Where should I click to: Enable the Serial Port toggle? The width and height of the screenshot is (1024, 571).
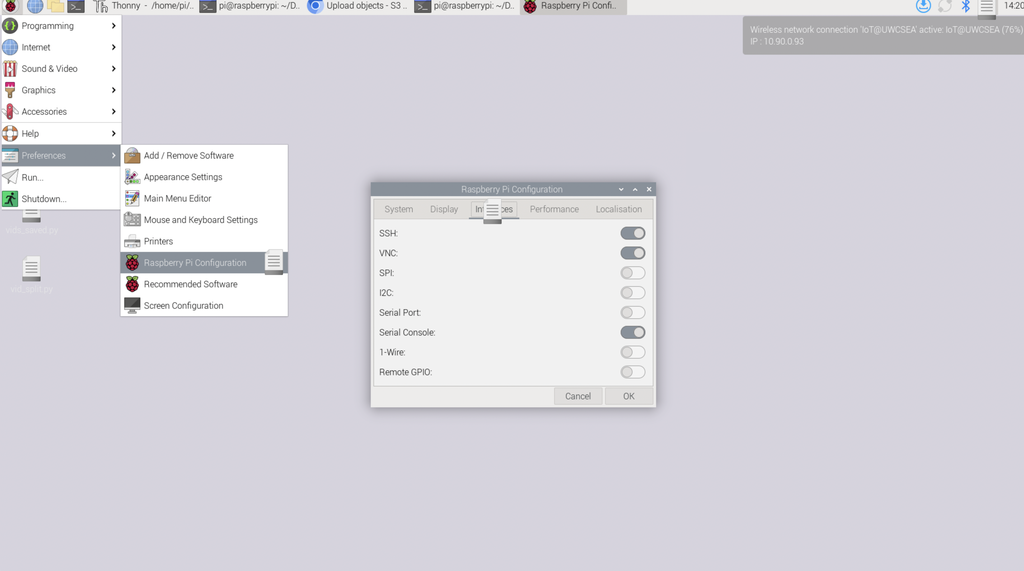(633, 312)
